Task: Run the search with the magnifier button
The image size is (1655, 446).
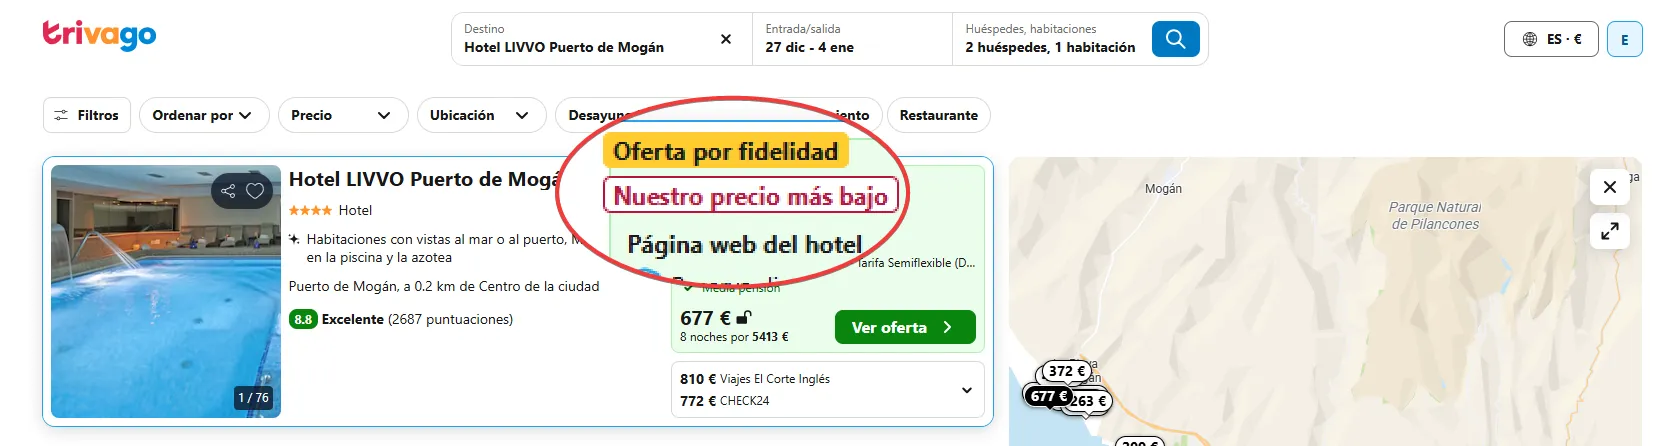Action: click(1175, 39)
